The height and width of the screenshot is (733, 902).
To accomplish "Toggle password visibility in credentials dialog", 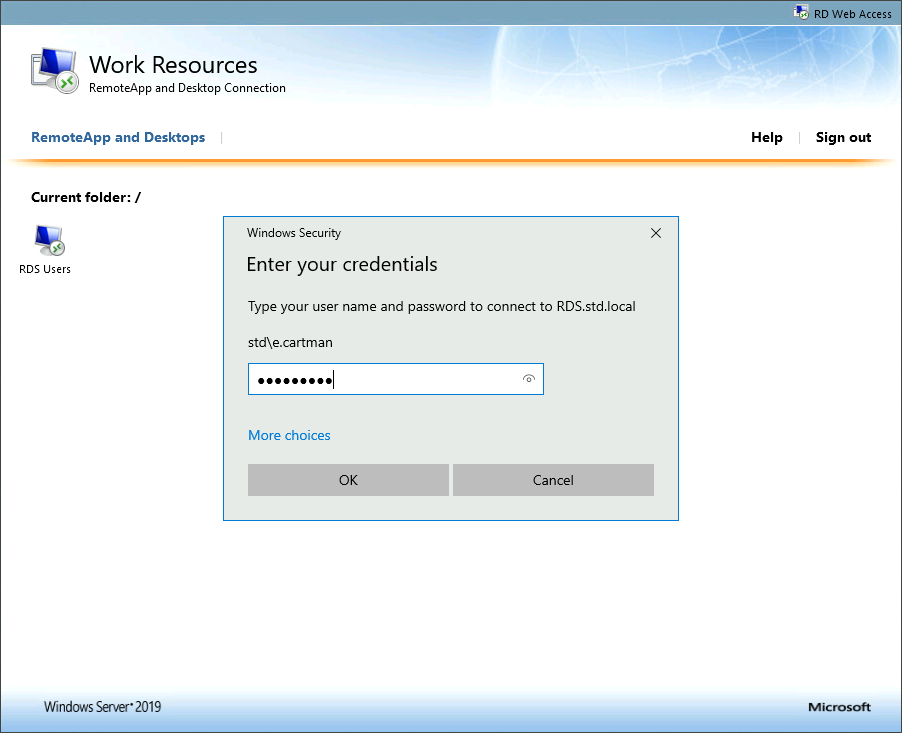I will [x=527, y=379].
